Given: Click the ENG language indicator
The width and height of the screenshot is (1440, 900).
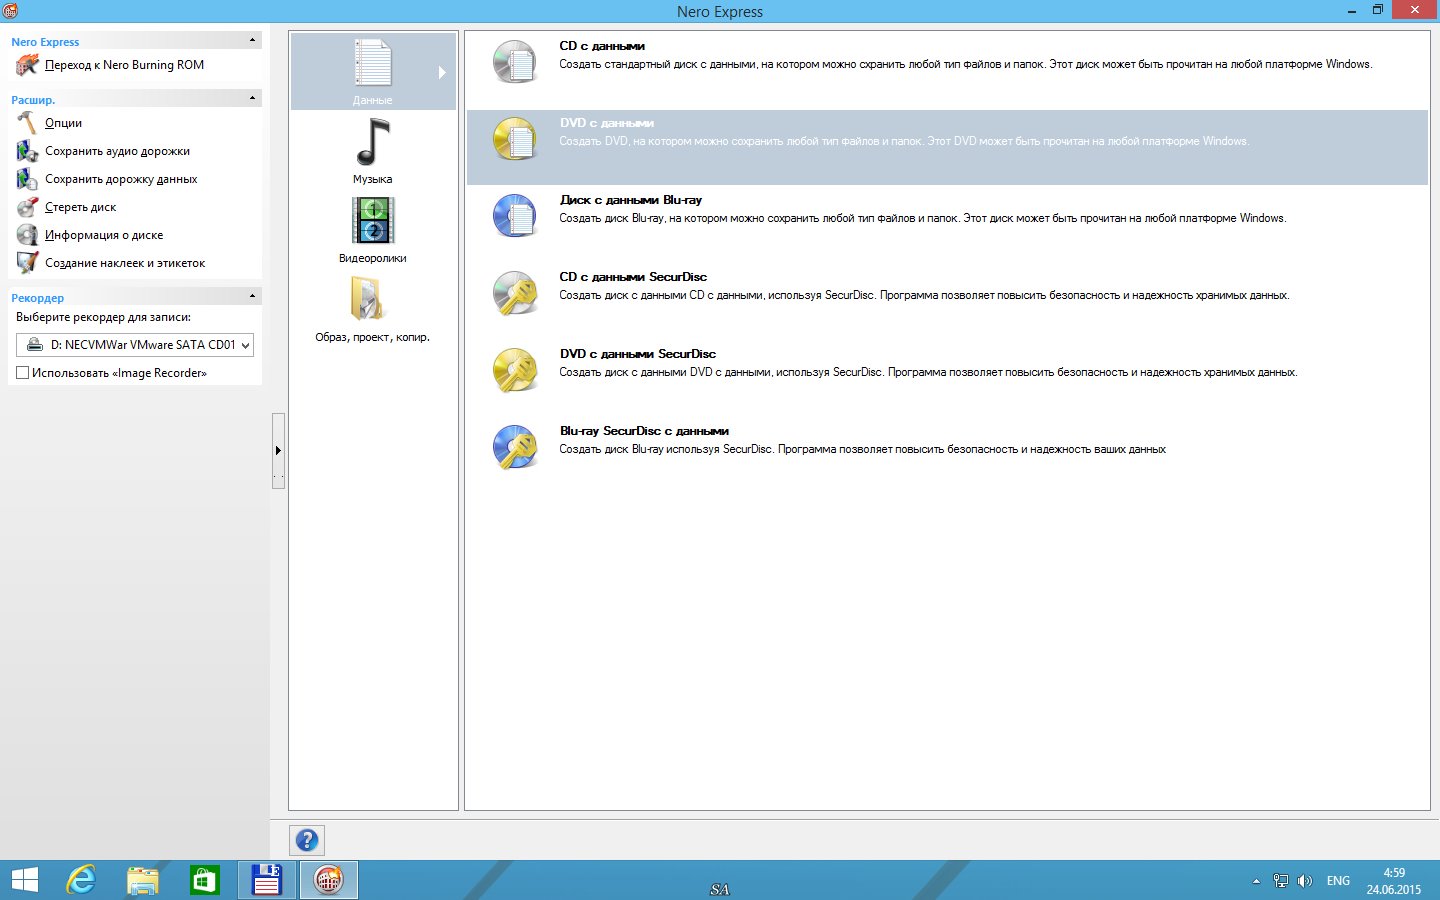Looking at the screenshot, I should (x=1338, y=881).
